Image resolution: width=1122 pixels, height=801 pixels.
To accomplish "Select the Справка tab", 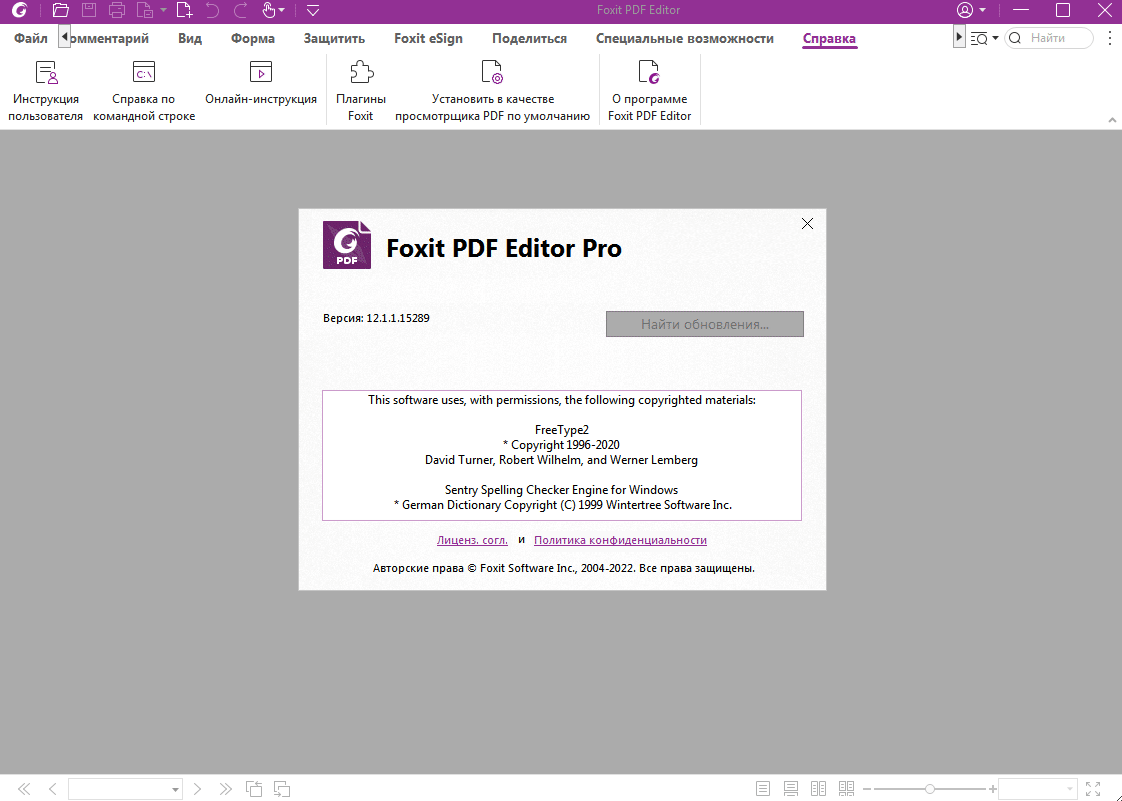I will coord(829,39).
